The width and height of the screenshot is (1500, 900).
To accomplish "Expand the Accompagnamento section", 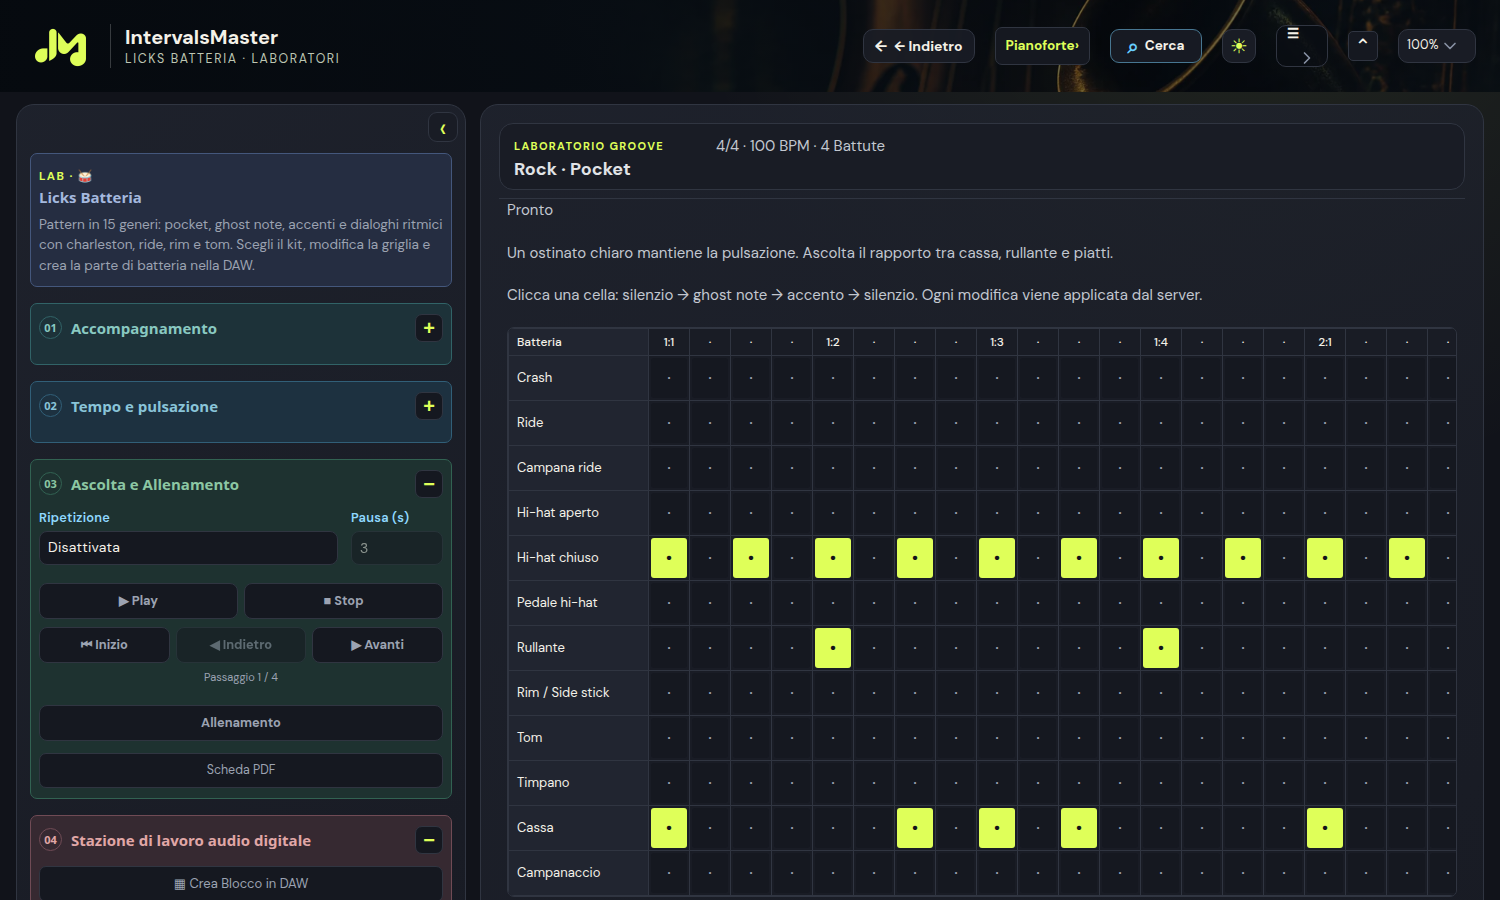I will click(x=429, y=328).
